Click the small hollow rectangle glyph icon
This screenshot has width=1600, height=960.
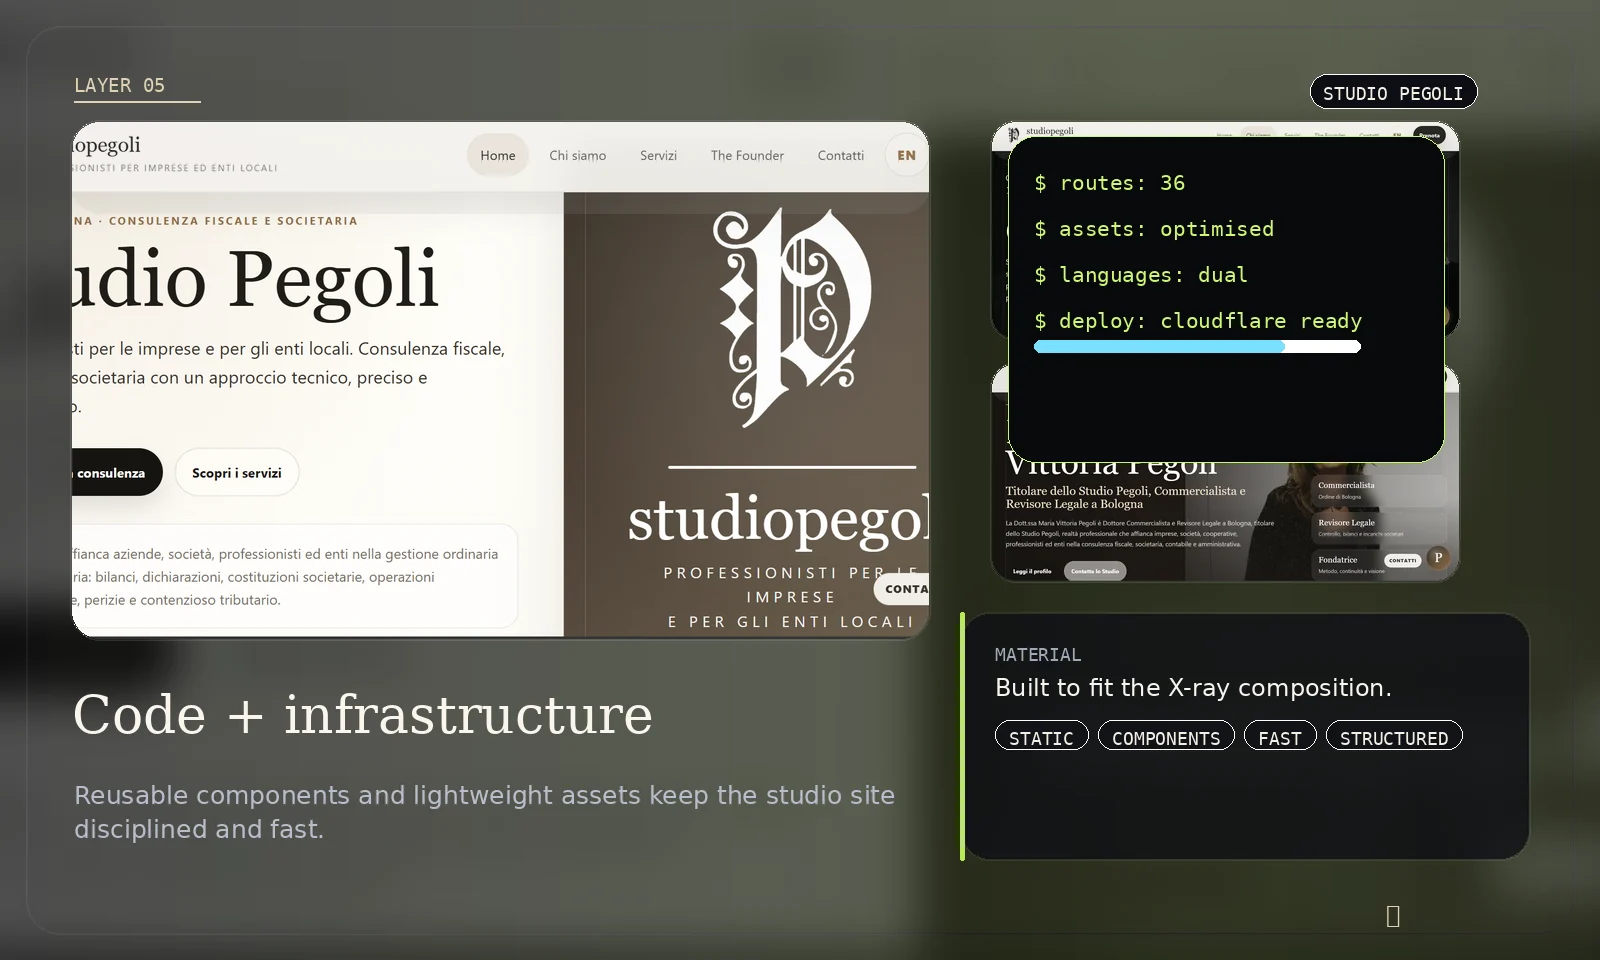point(1393,916)
